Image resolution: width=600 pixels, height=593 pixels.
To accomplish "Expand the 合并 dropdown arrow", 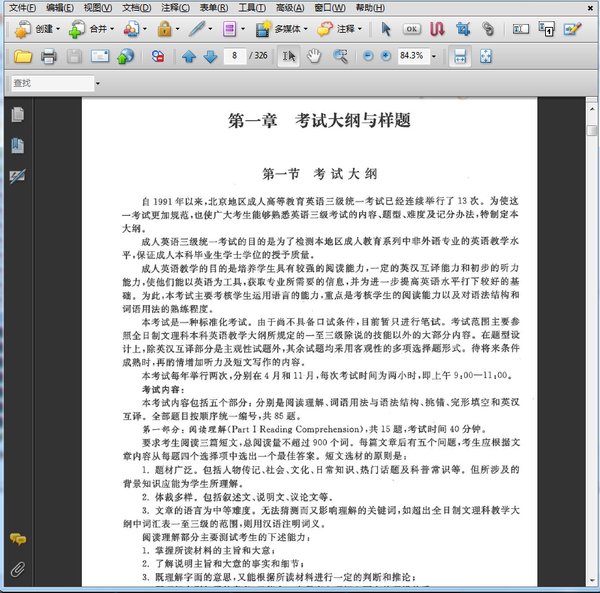I will pos(112,29).
